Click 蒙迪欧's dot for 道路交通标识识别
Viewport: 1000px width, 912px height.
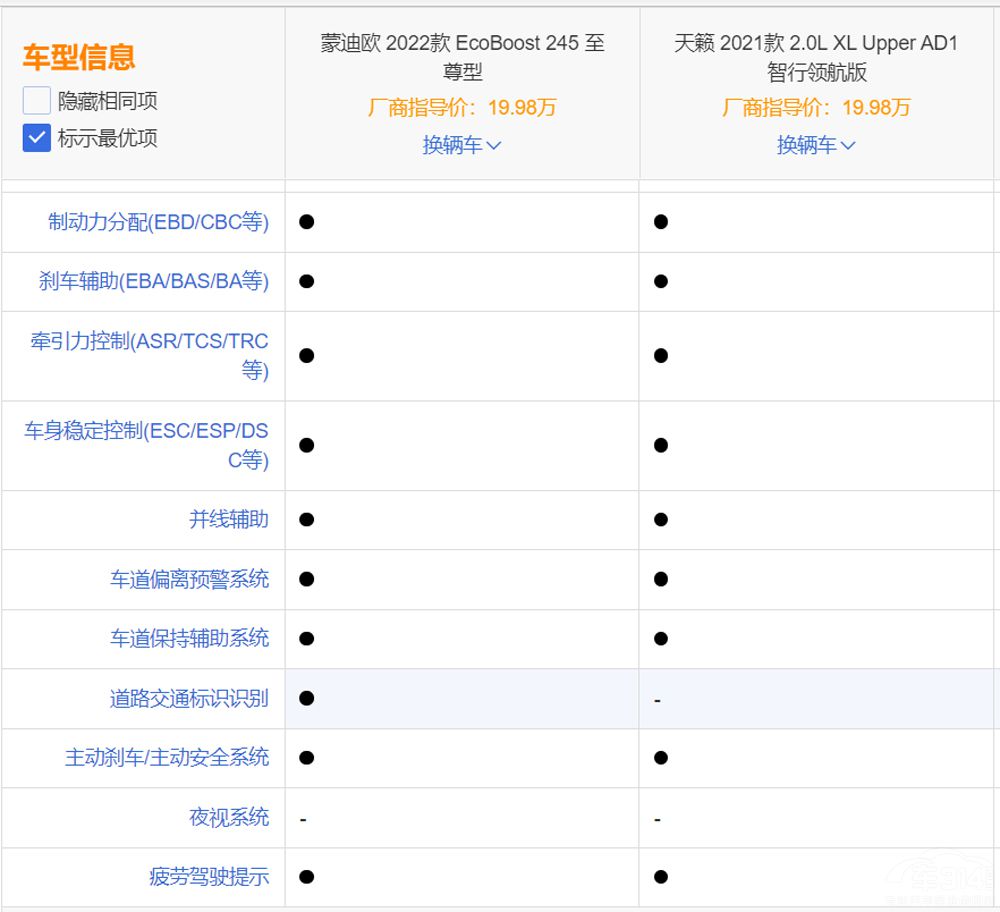click(x=307, y=698)
